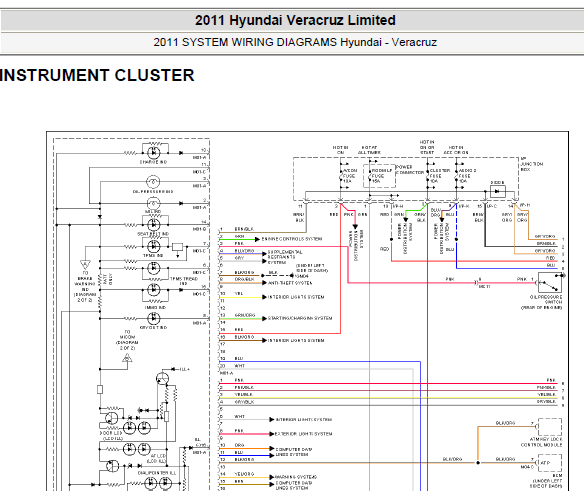Click 'INTERIOR LIGHTS SYSTEM' beside the YEL wire
Image resolution: width=584 pixels, height=491 pixels.
click(x=296, y=297)
